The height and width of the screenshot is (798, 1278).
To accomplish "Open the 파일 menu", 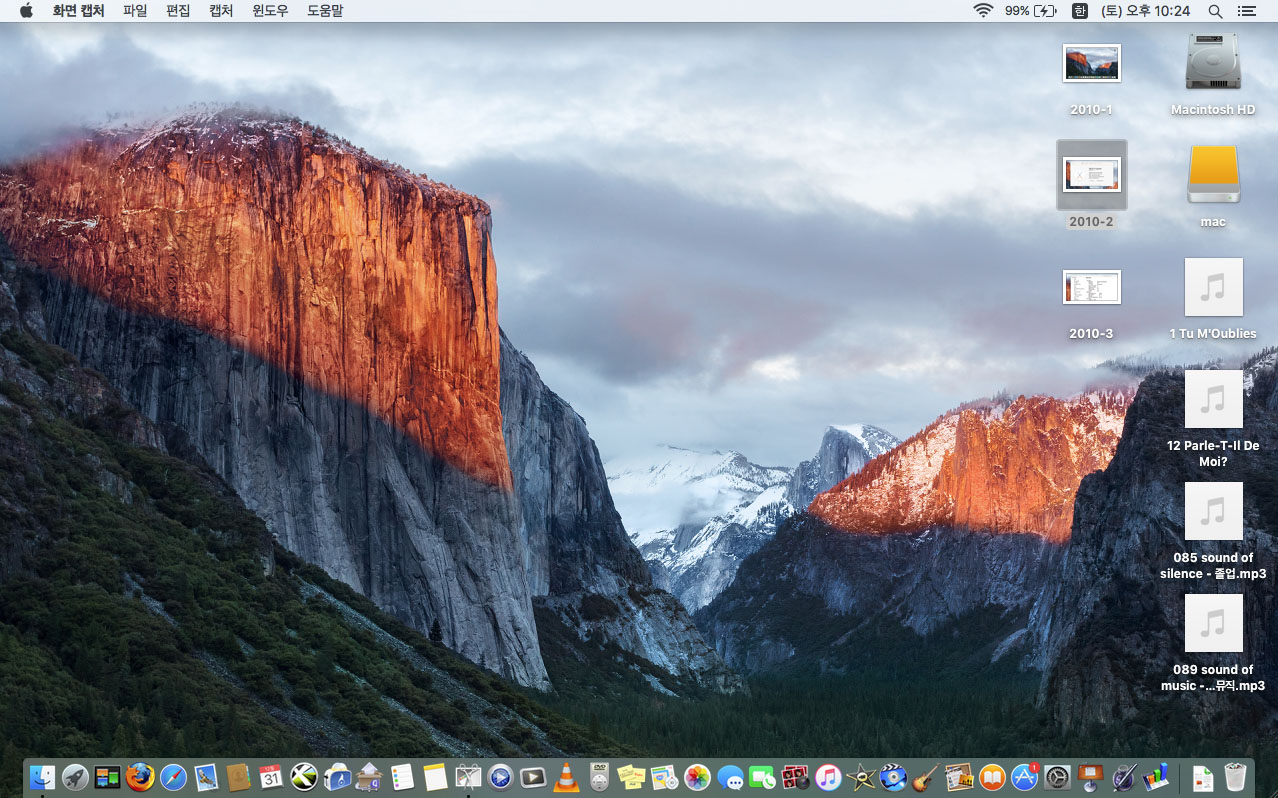I will coord(135,11).
